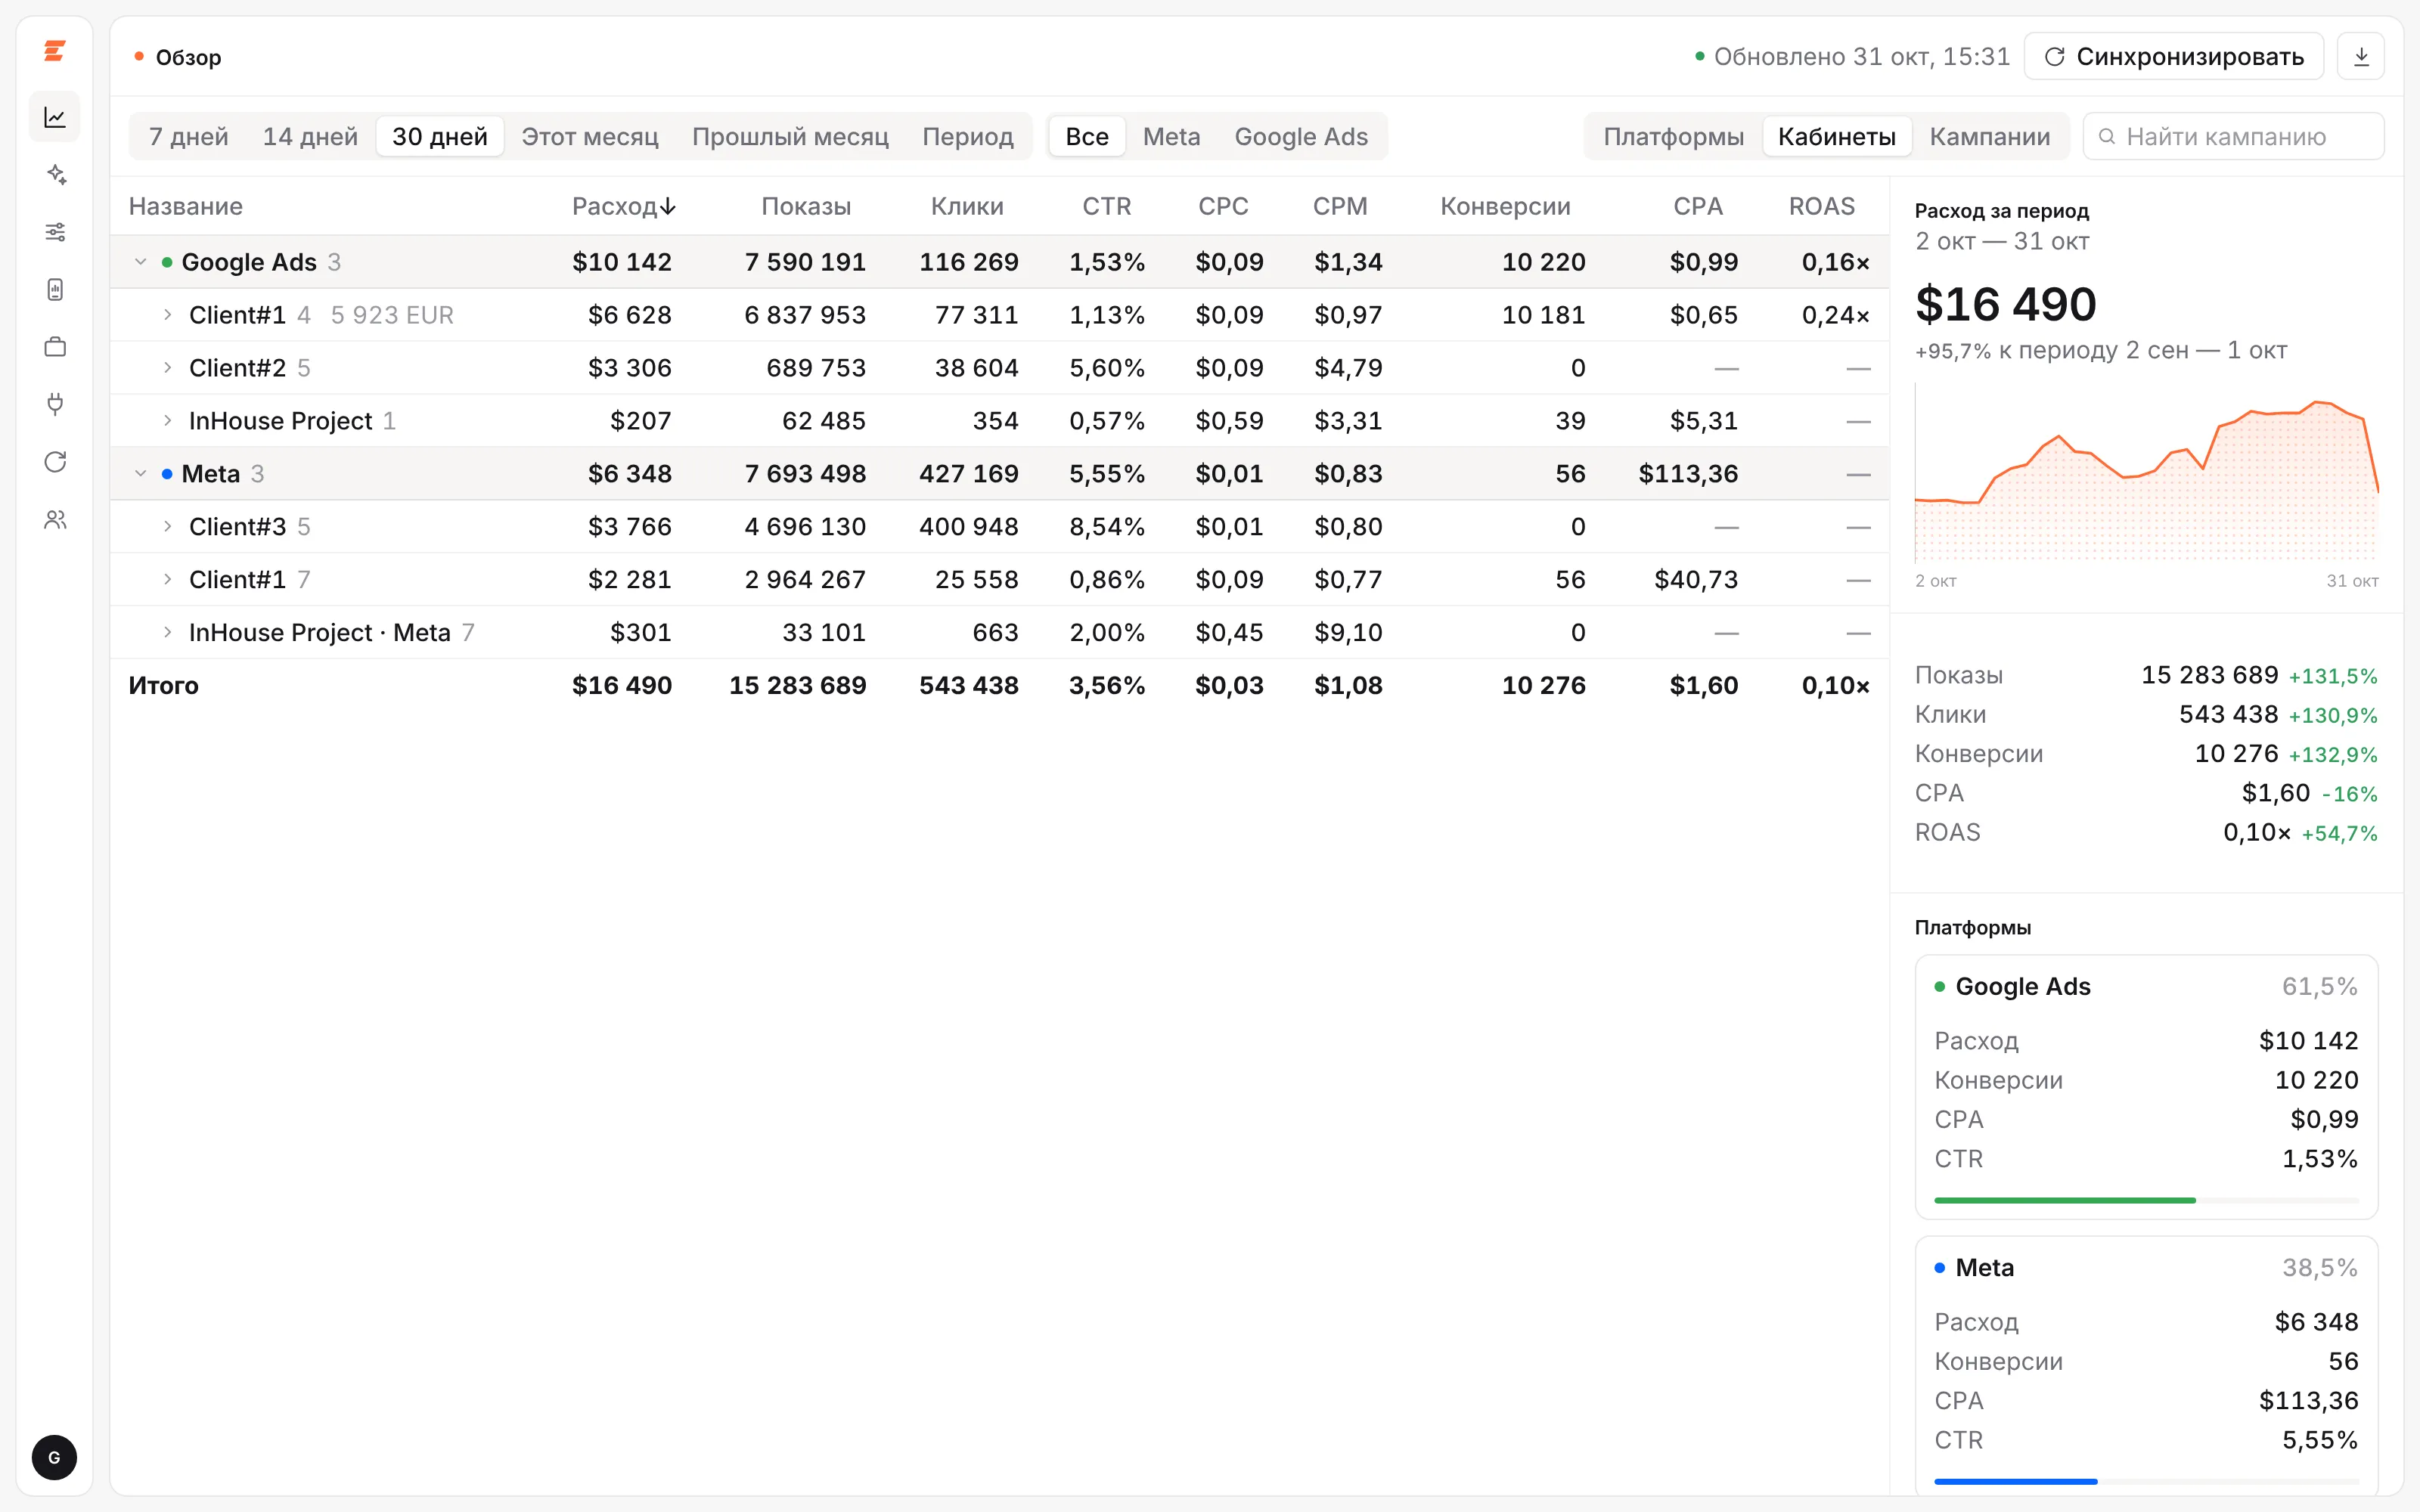
Task: Open the plug integrations icon in the sidebar
Action: point(55,404)
